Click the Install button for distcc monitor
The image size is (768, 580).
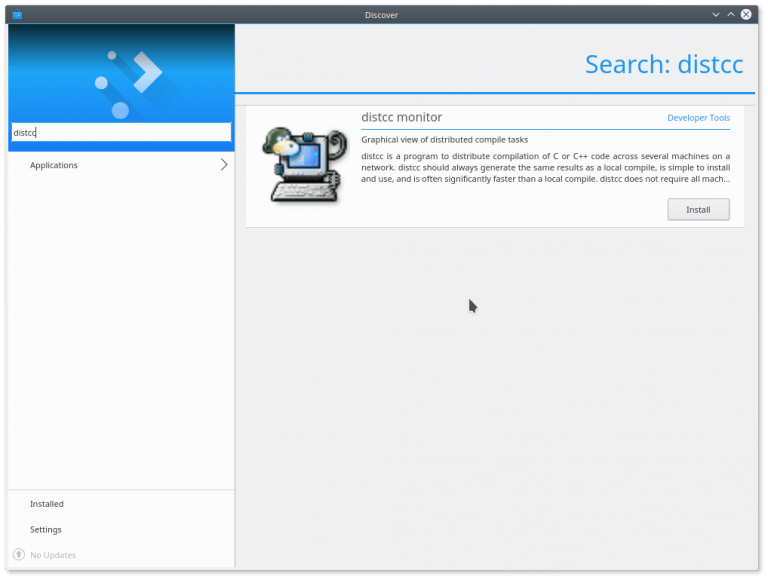pyautogui.click(x=698, y=210)
